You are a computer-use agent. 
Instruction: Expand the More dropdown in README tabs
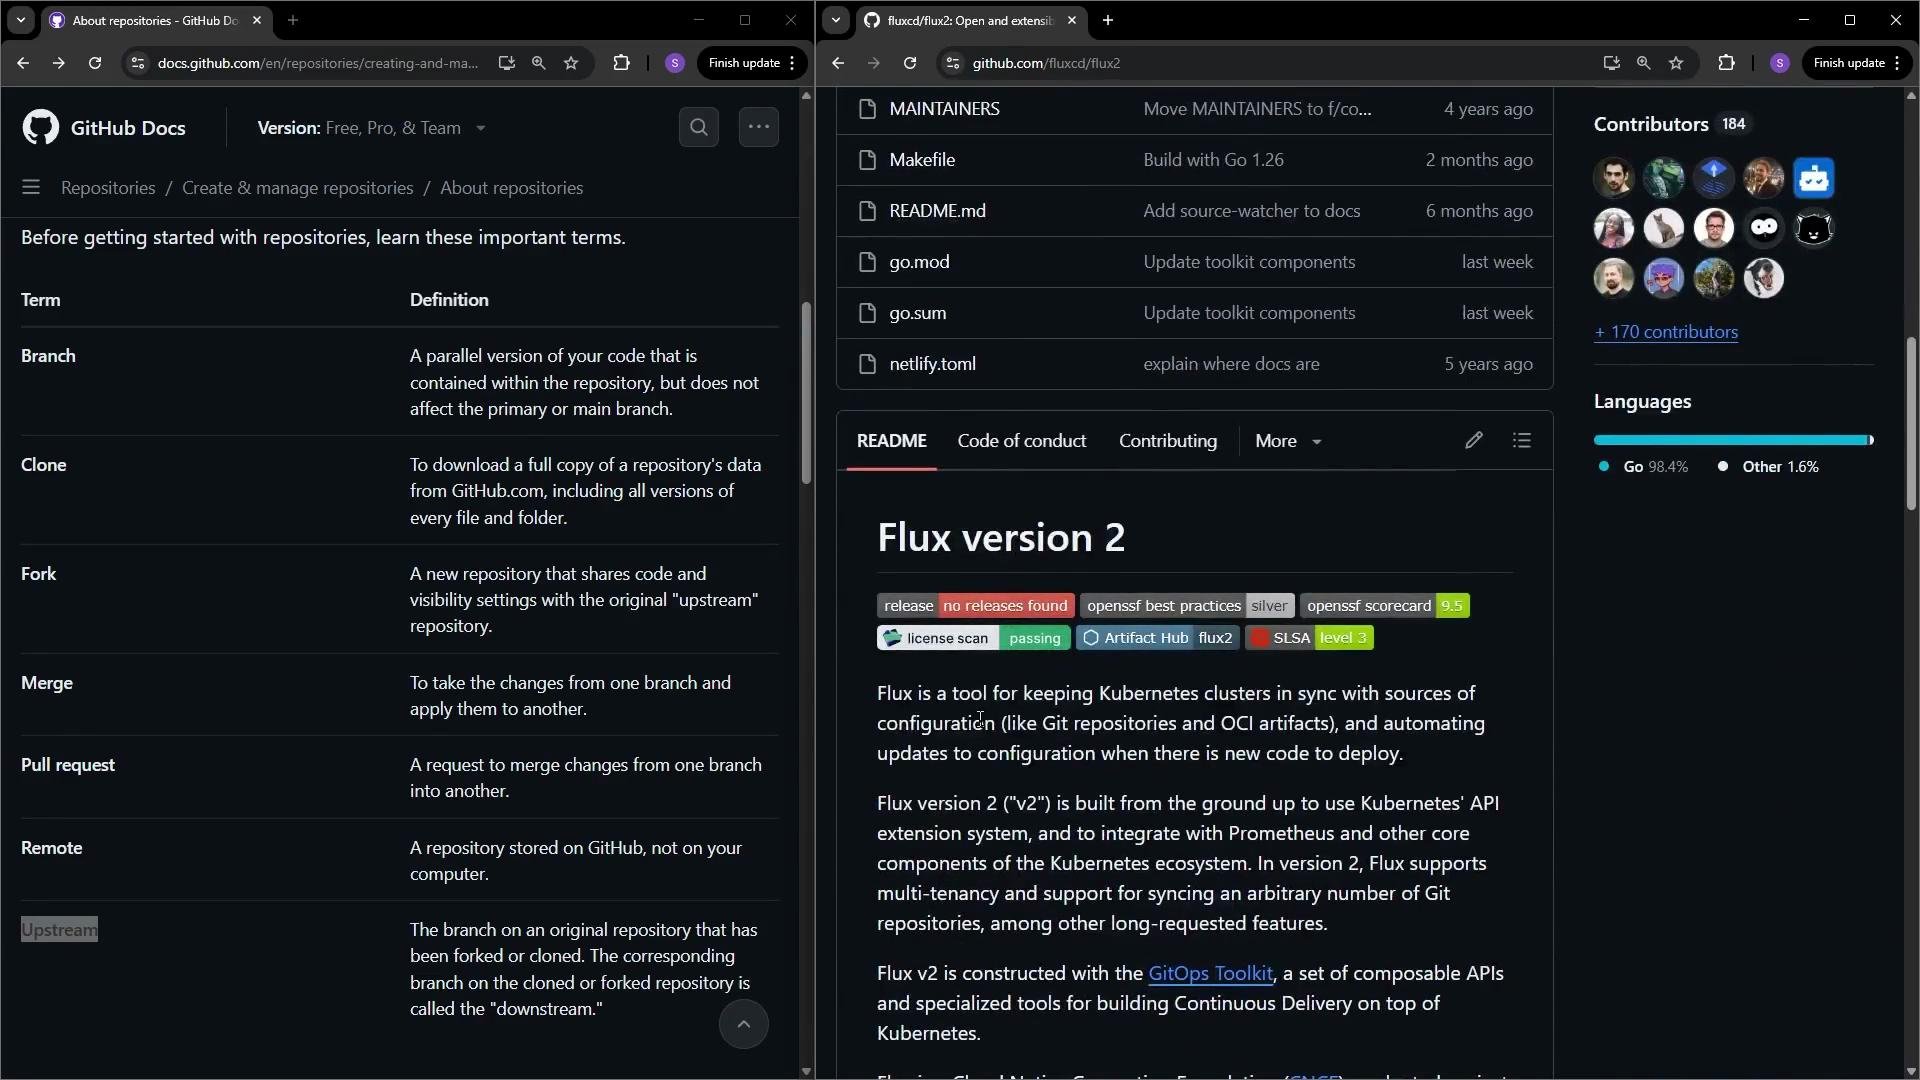pyautogui.click(x=1288, y=441)
